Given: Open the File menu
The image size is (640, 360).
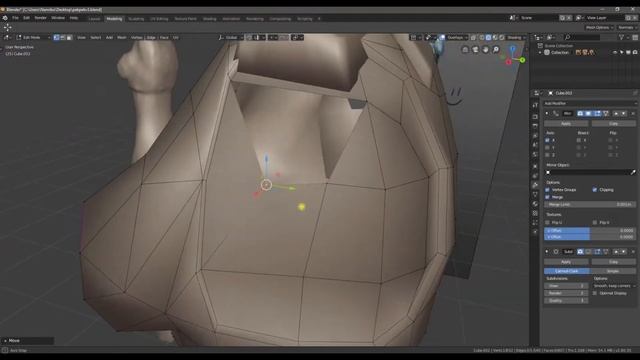Looking at the screenshot, I should tap(16, 18).
